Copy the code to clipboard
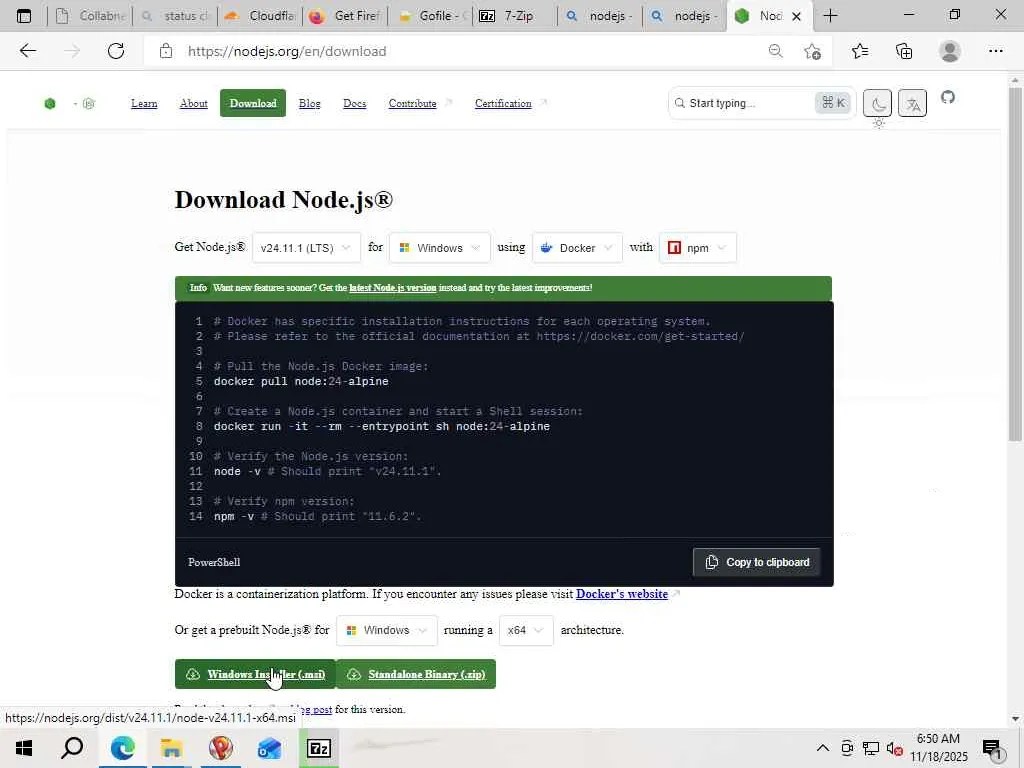Screen dimensions: 1024x768 point(756,562)
